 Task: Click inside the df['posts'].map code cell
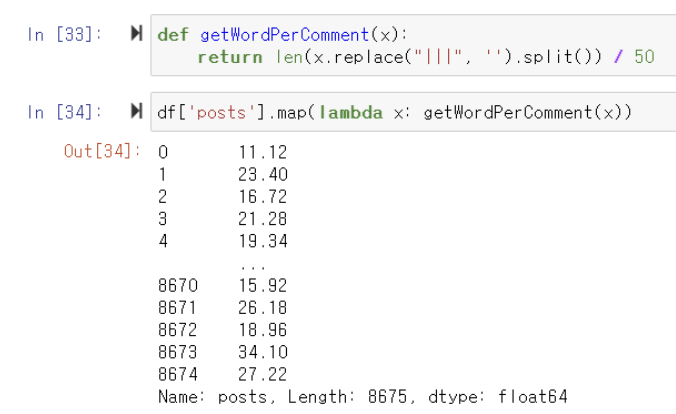413,112
